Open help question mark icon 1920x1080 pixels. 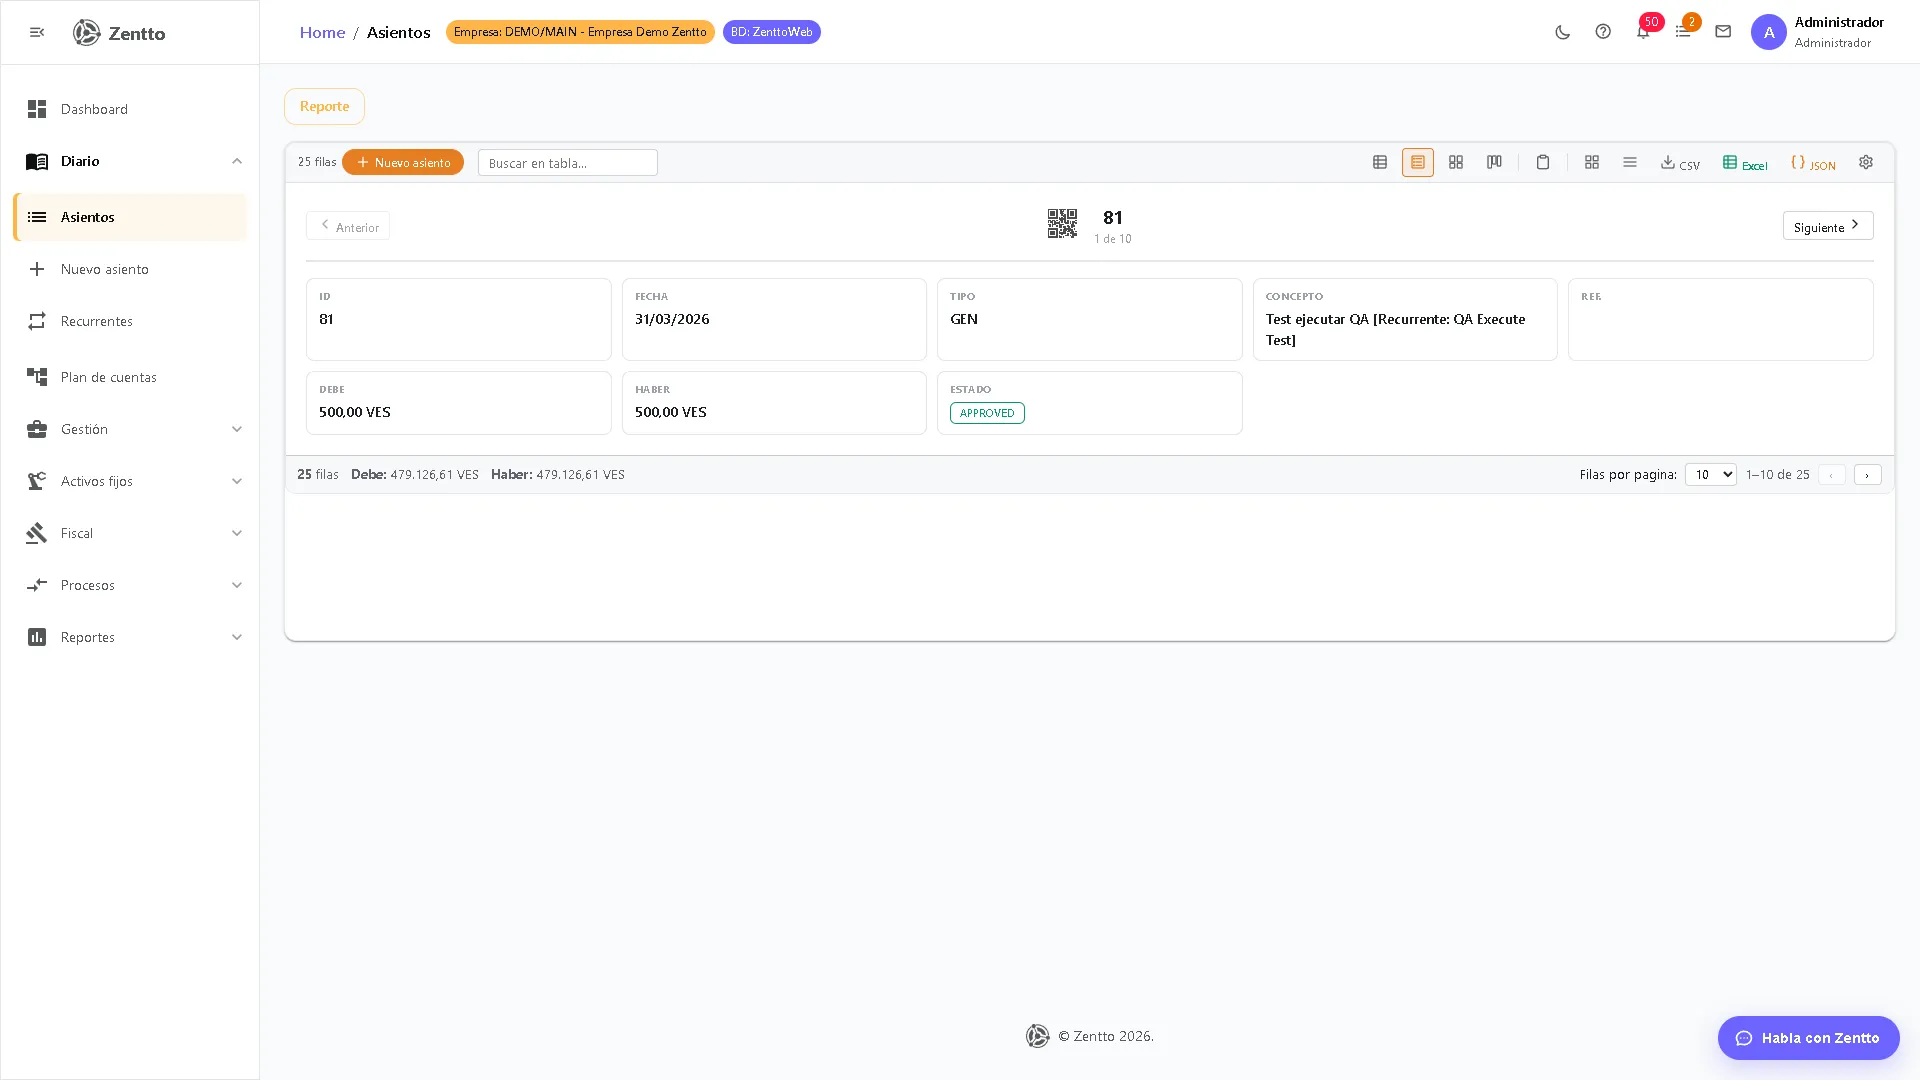1603,32
